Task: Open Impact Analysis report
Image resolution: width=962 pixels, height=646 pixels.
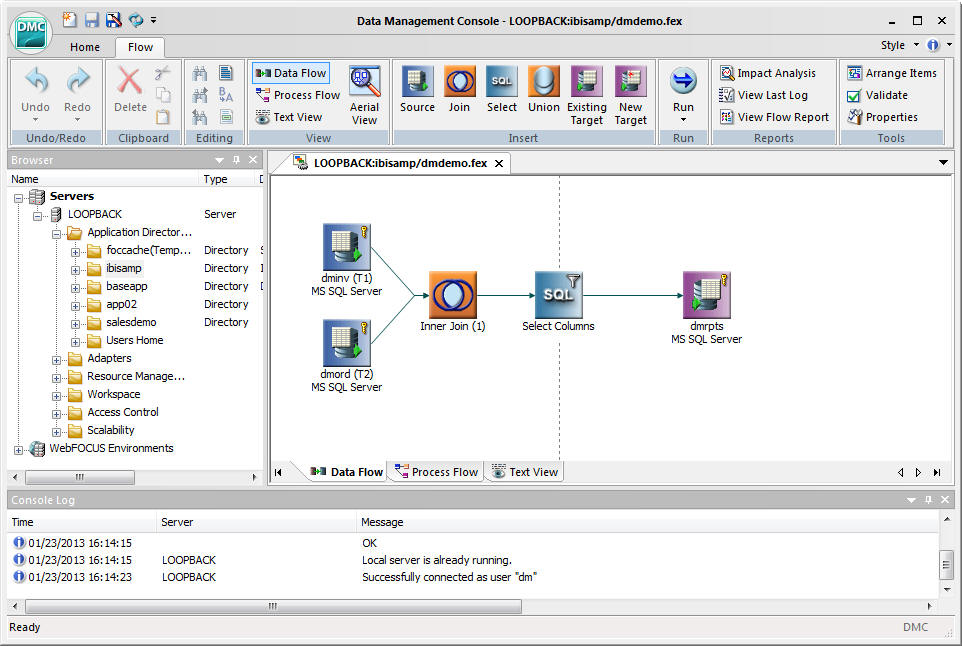Action: tap(768, 73)
